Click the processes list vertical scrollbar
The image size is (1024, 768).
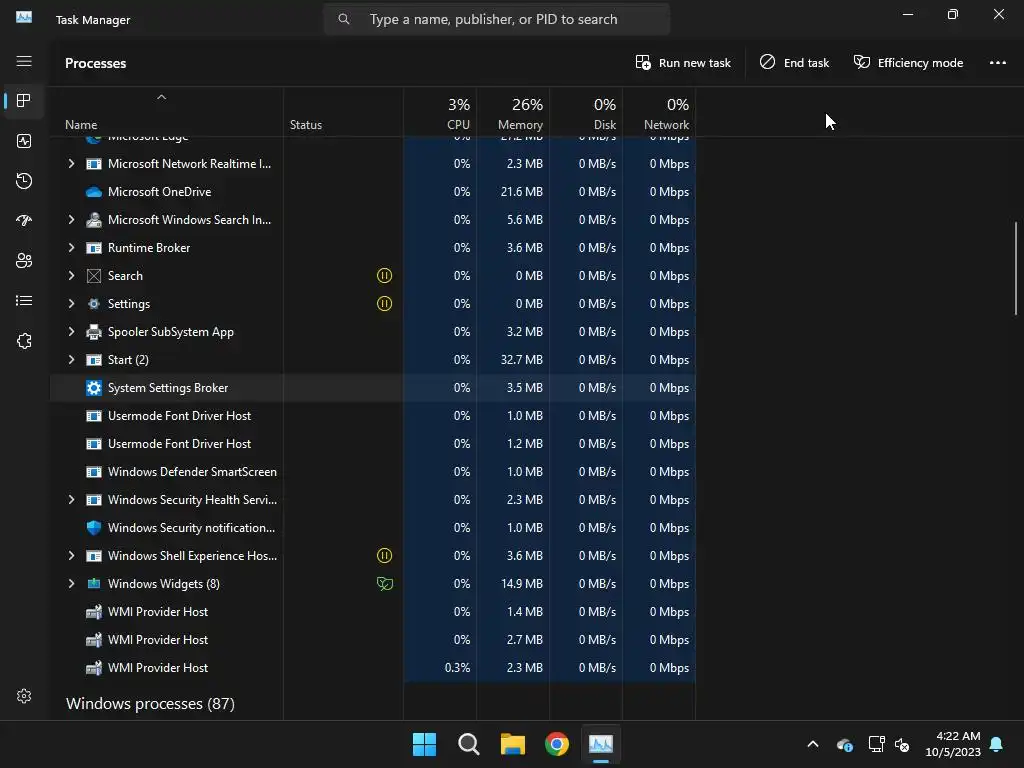1016,269
